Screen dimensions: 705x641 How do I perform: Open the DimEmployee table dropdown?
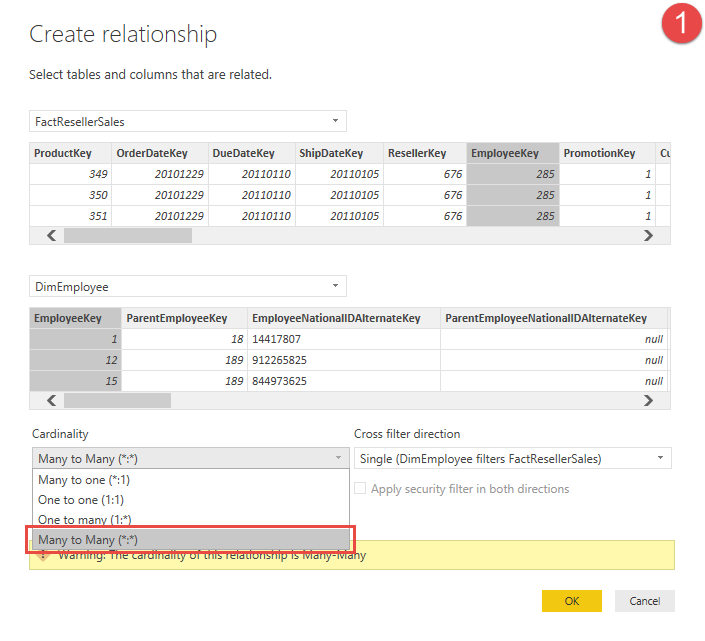[x=187, y=286]
